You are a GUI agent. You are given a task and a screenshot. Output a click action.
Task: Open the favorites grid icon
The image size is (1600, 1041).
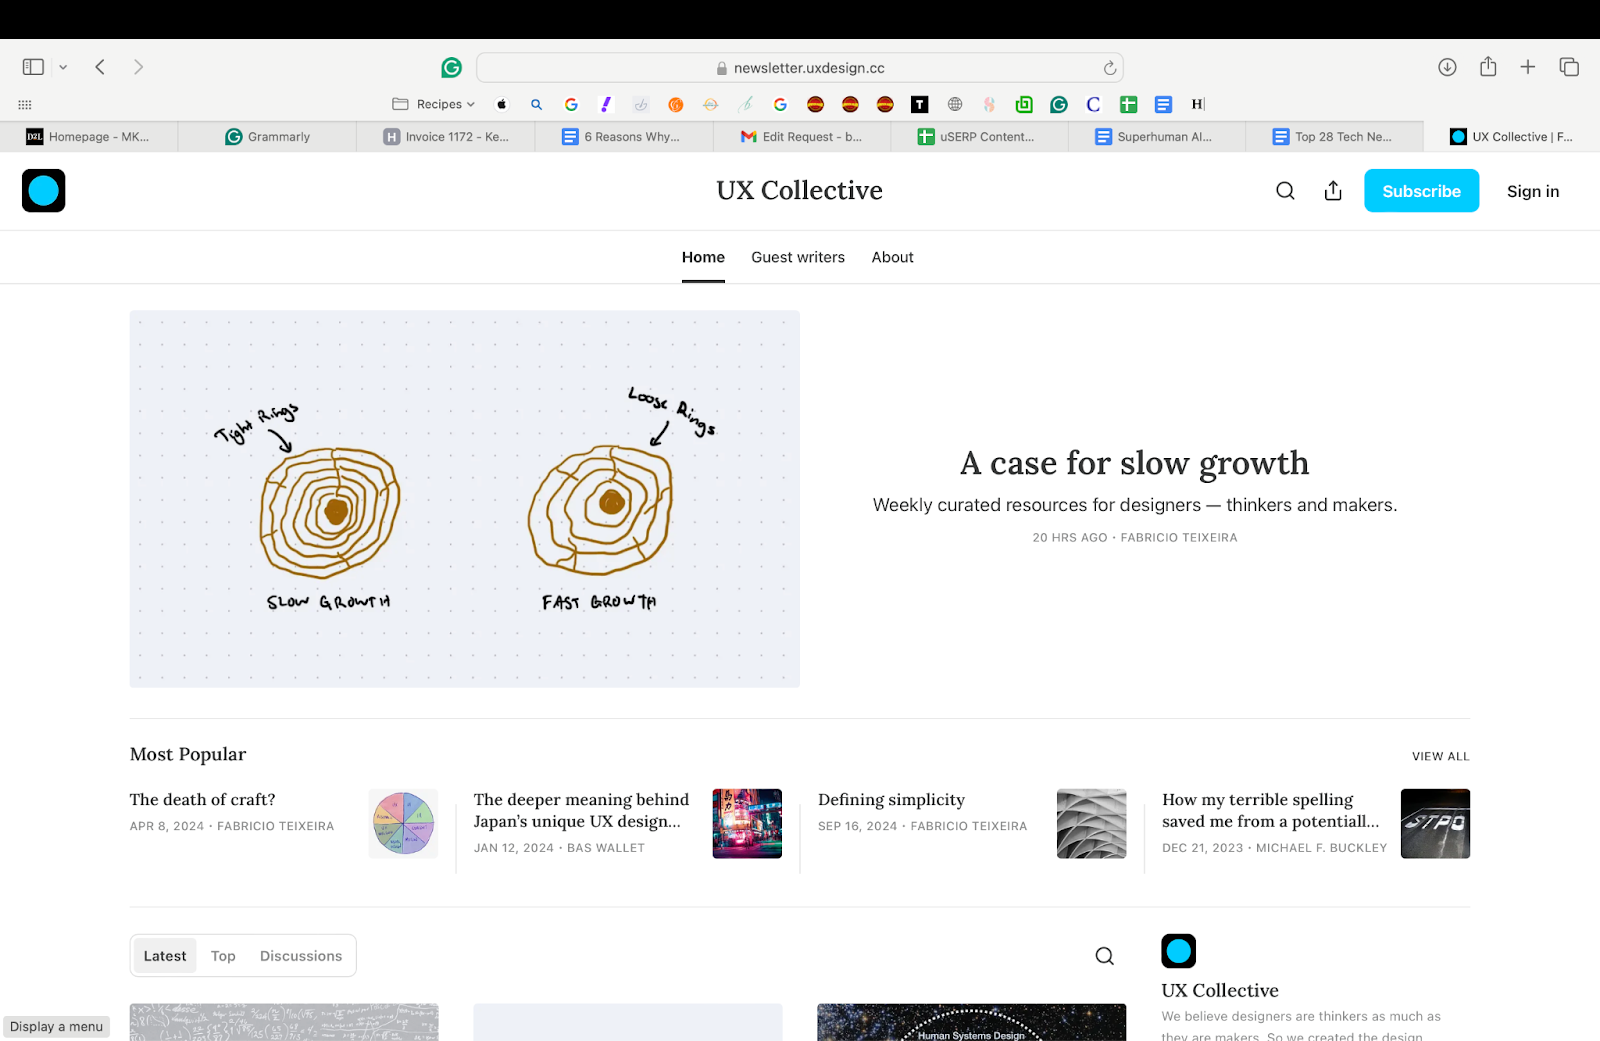pos(25,104)
